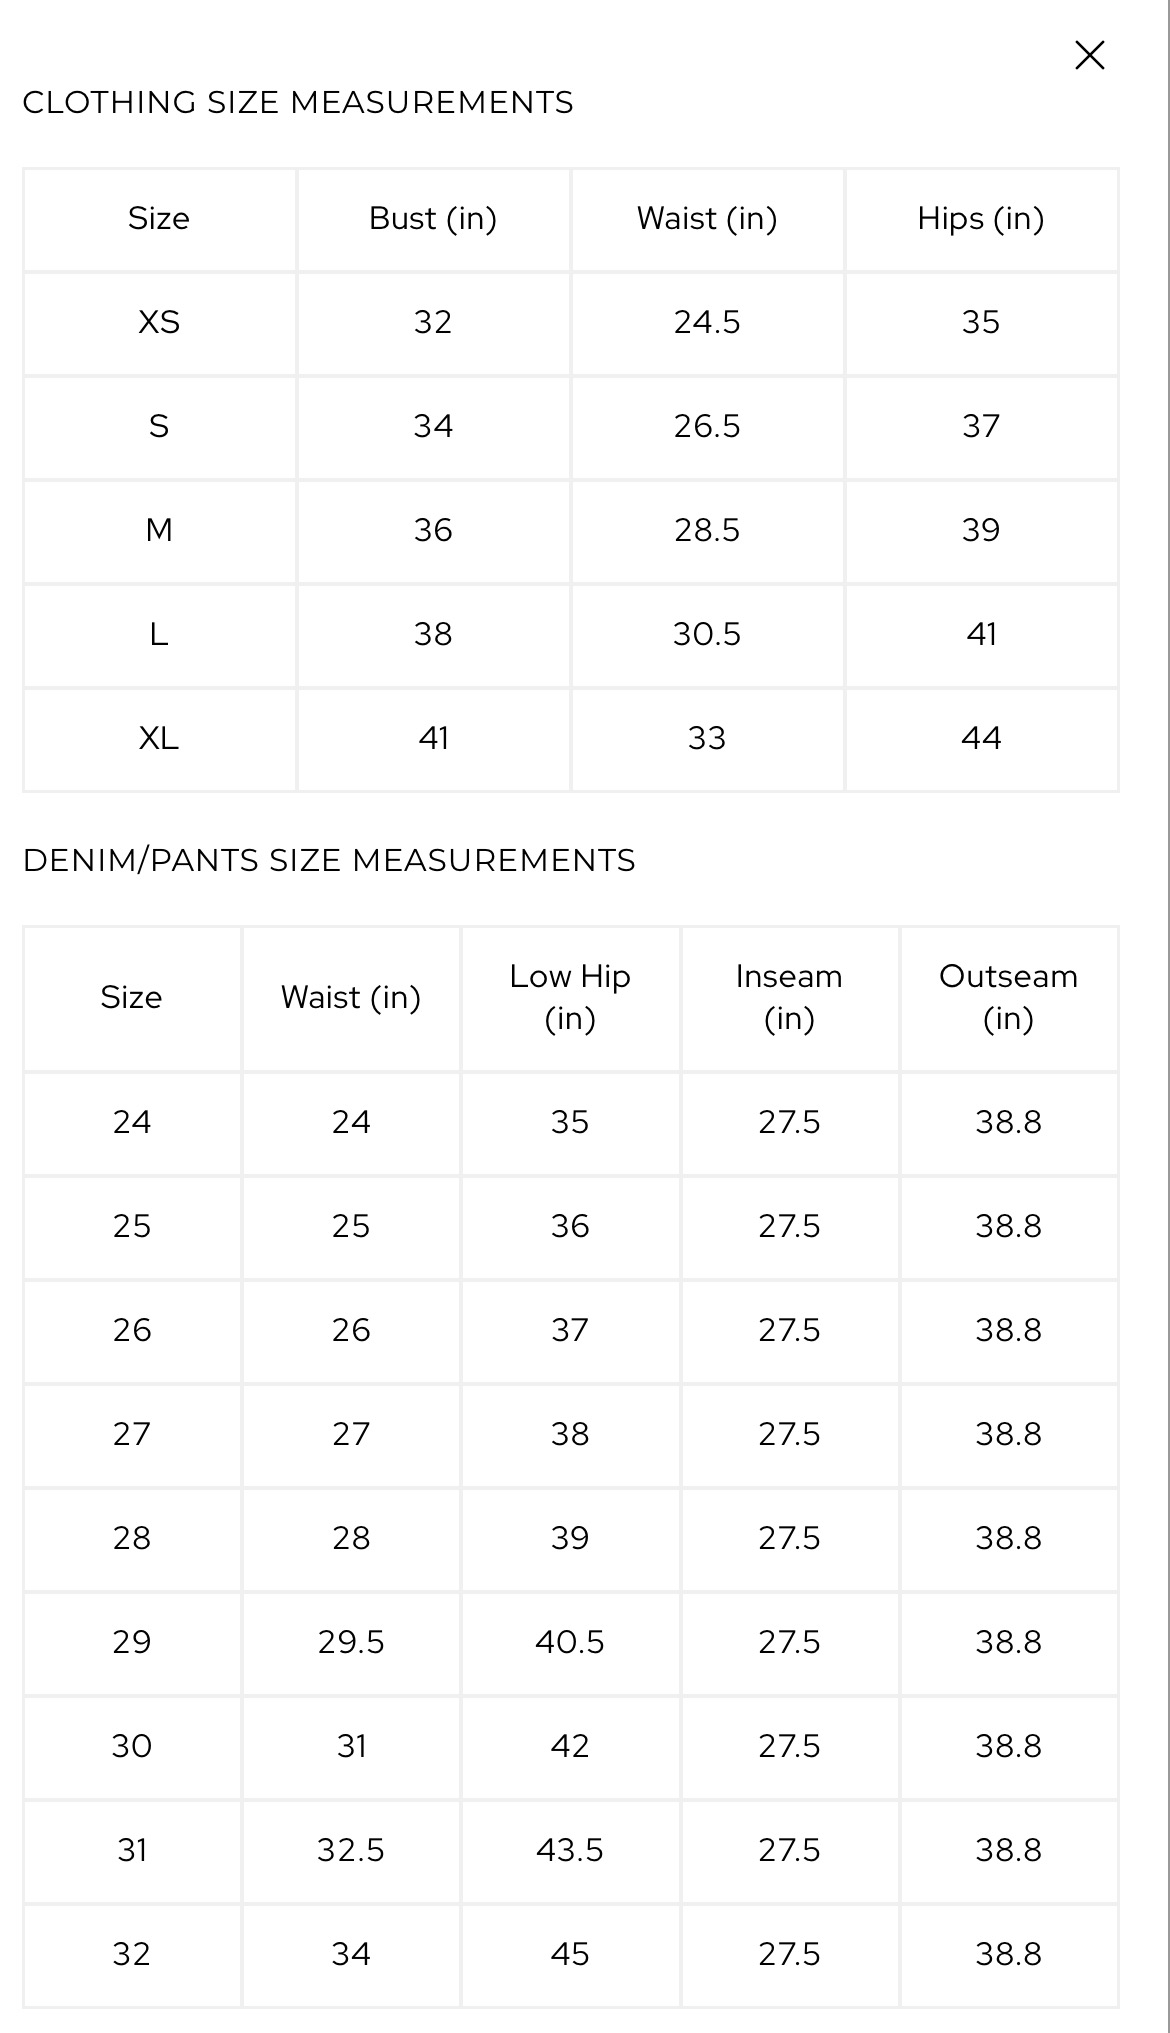Click the XS size row label
The image size is (1170, 2033).
coord(159,322)
